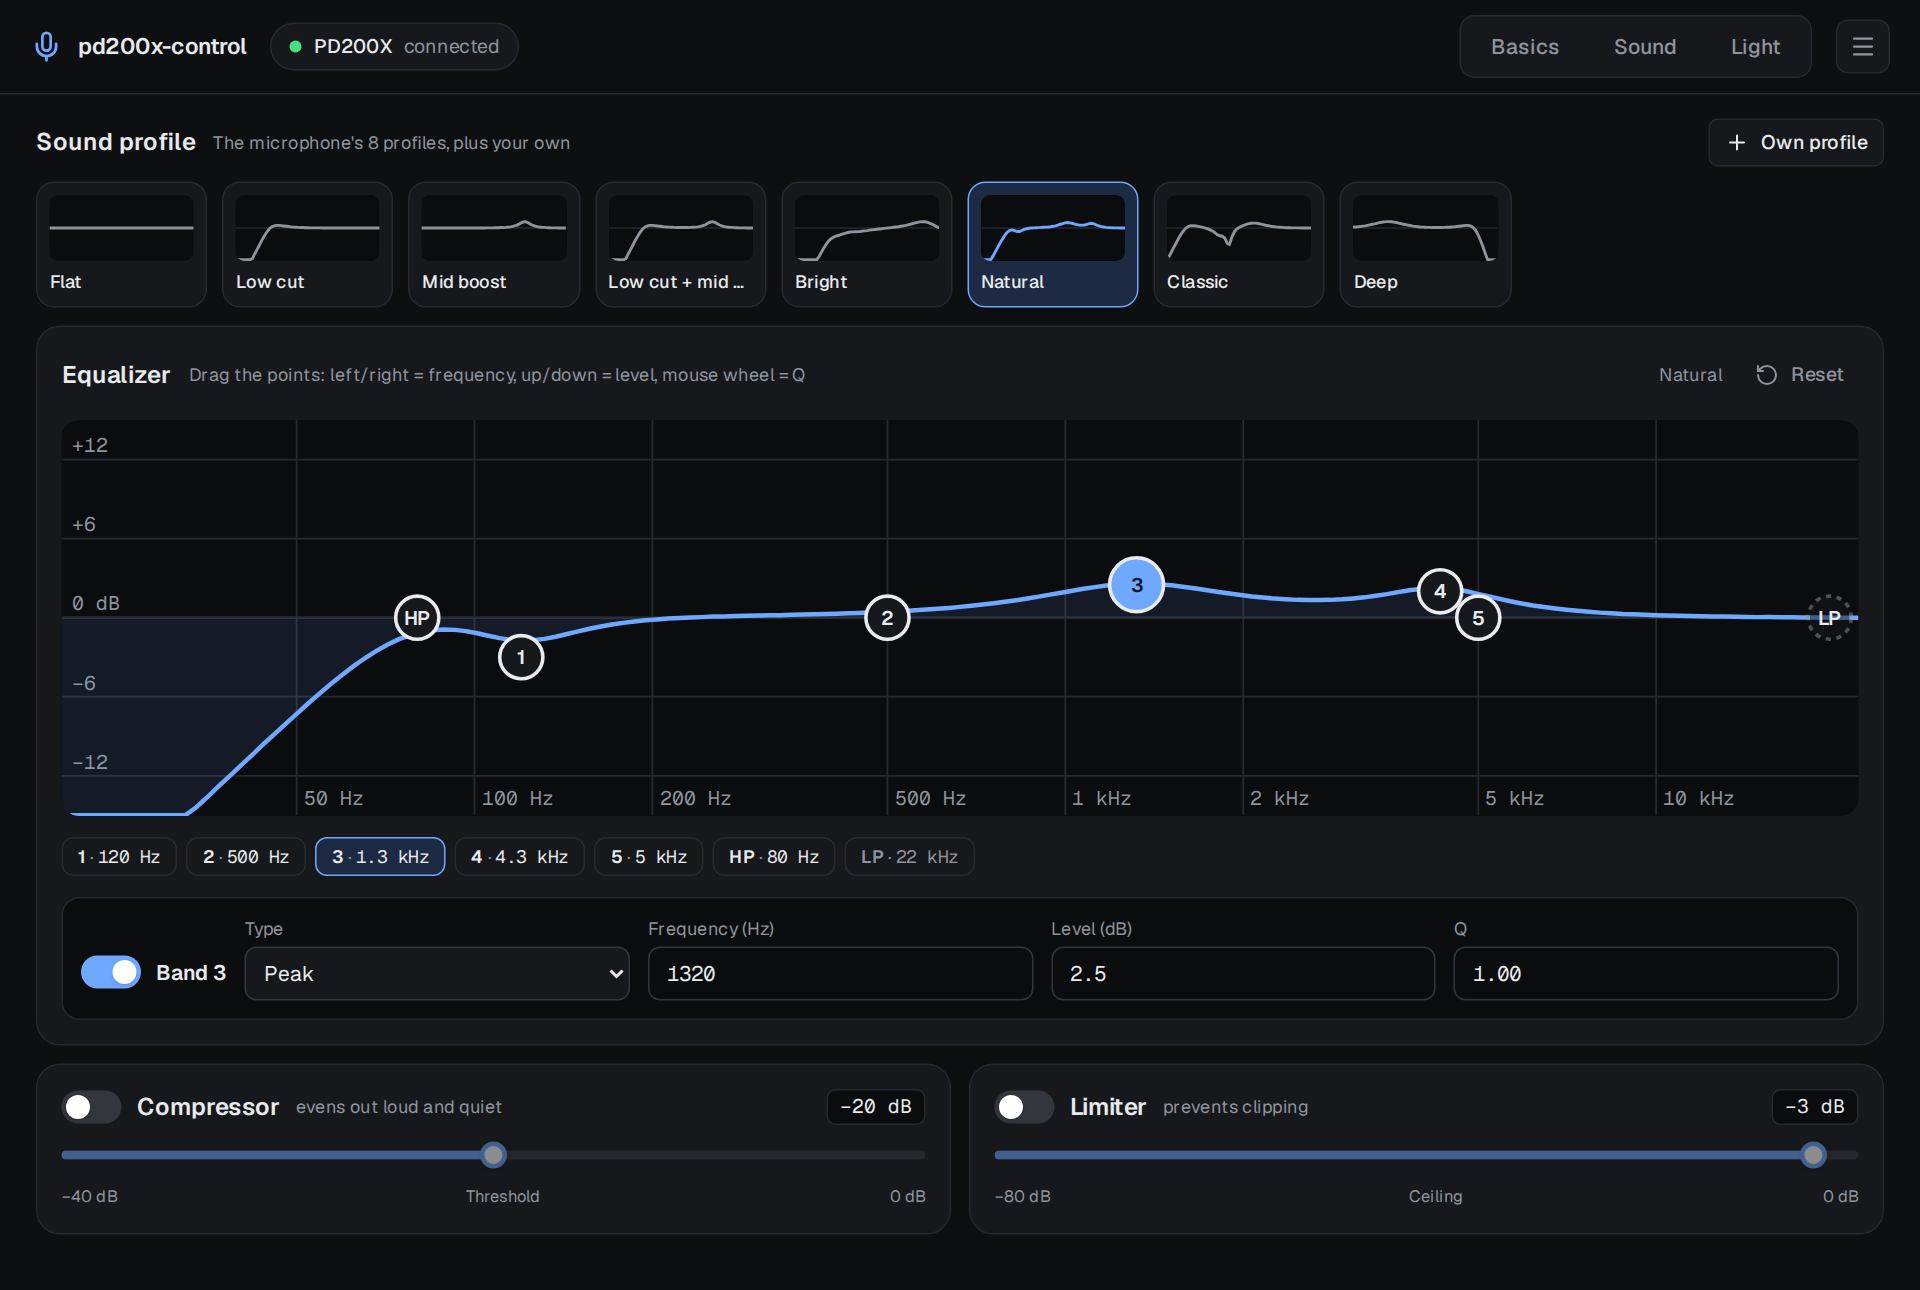Choose the Classic sound profile

click(1239, 244)
